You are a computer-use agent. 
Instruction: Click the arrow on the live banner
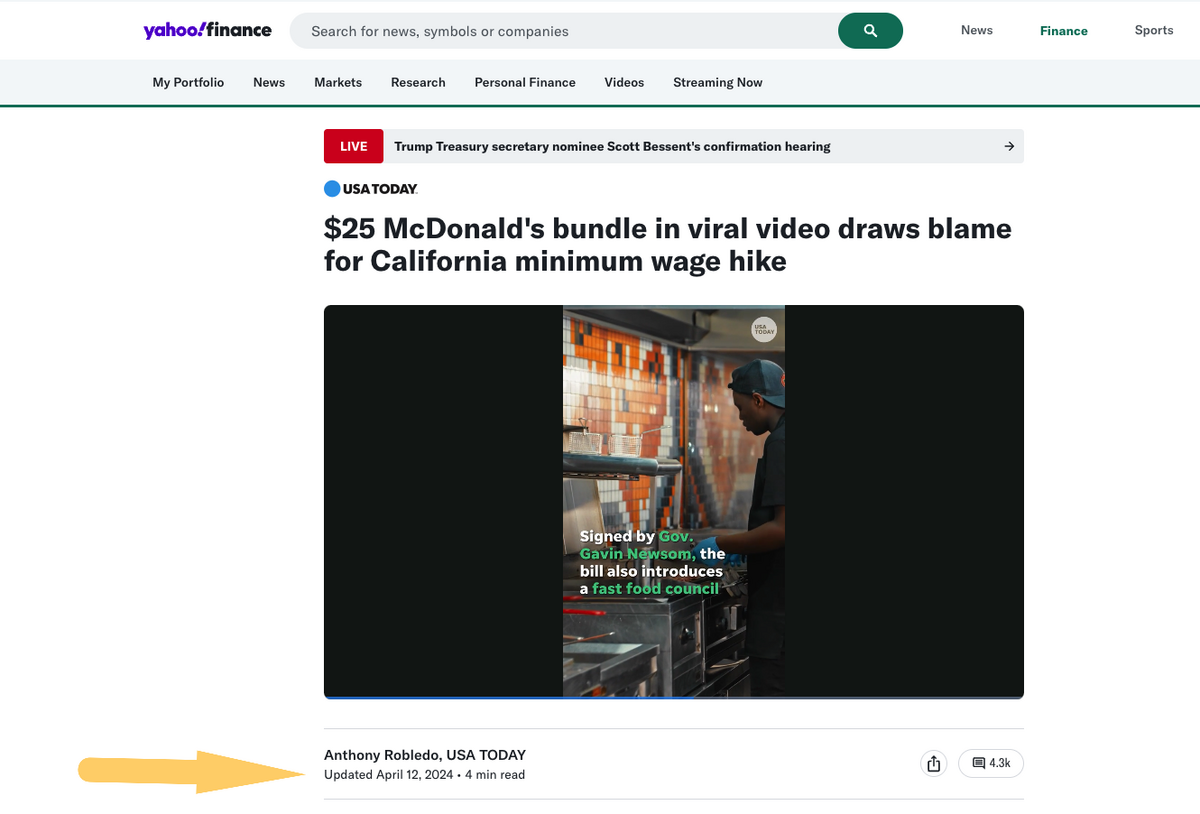click(x=1009, y=146)
